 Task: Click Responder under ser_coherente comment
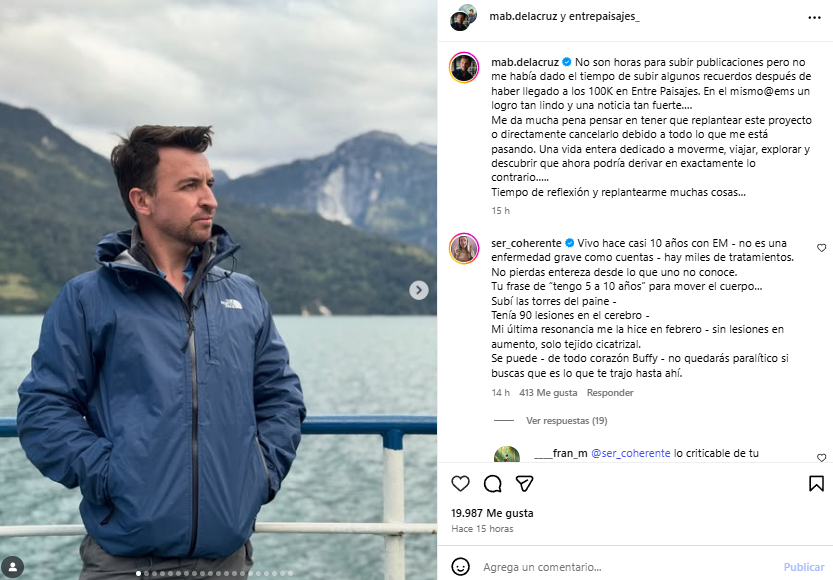[x=610, y=393]
